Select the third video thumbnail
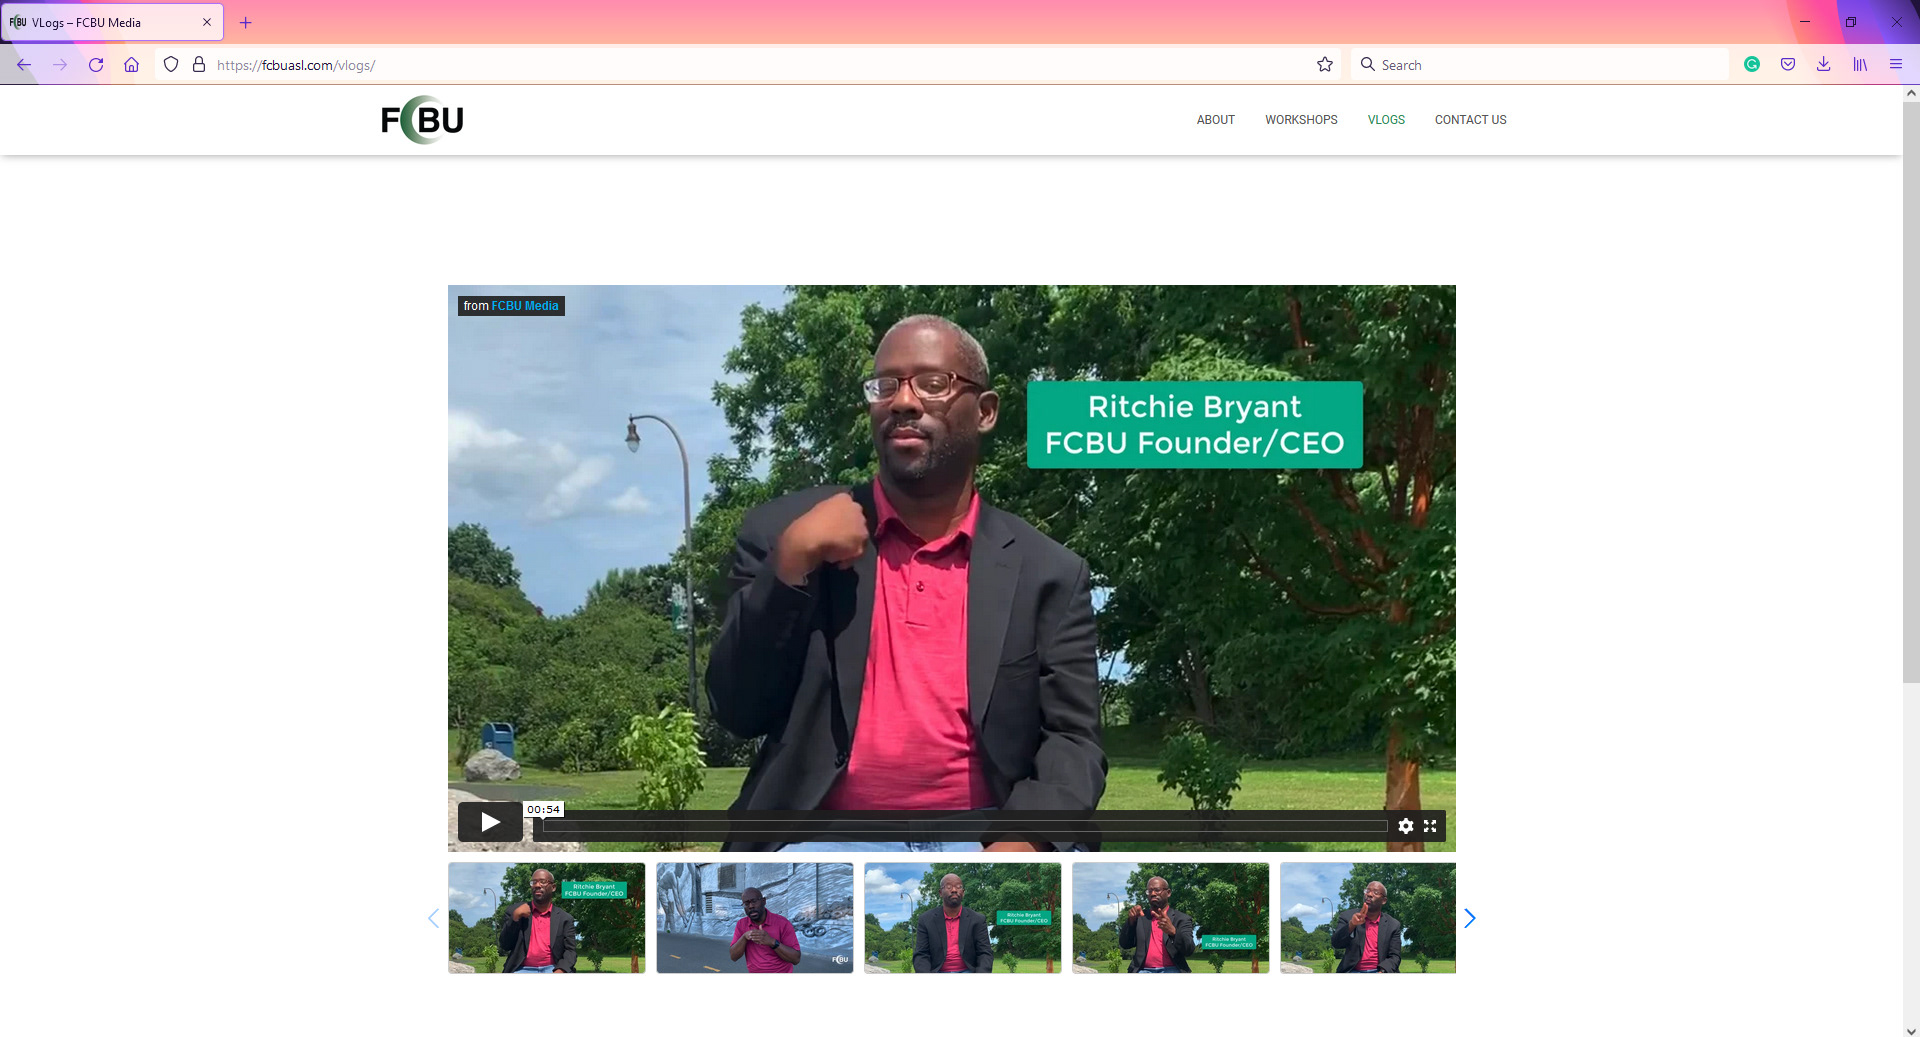This screenshot has height=1037, width=1920. click(x=963, y=918)
